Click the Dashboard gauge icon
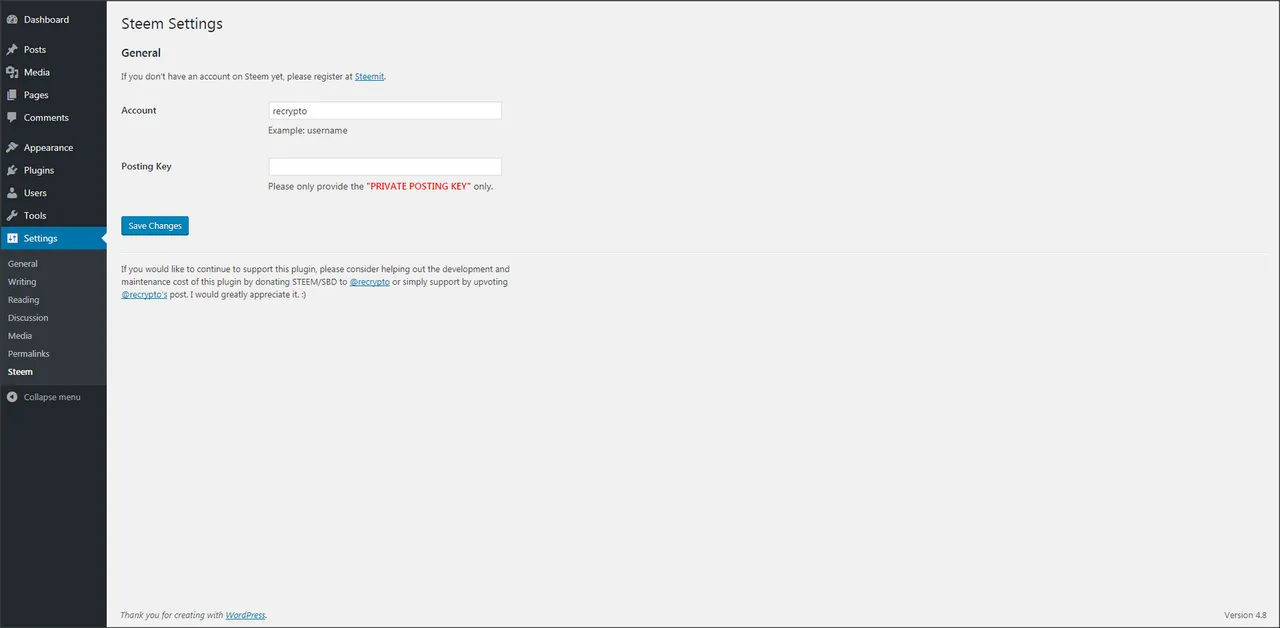Screen dimensions: 1280x628 tap(12, 20)
